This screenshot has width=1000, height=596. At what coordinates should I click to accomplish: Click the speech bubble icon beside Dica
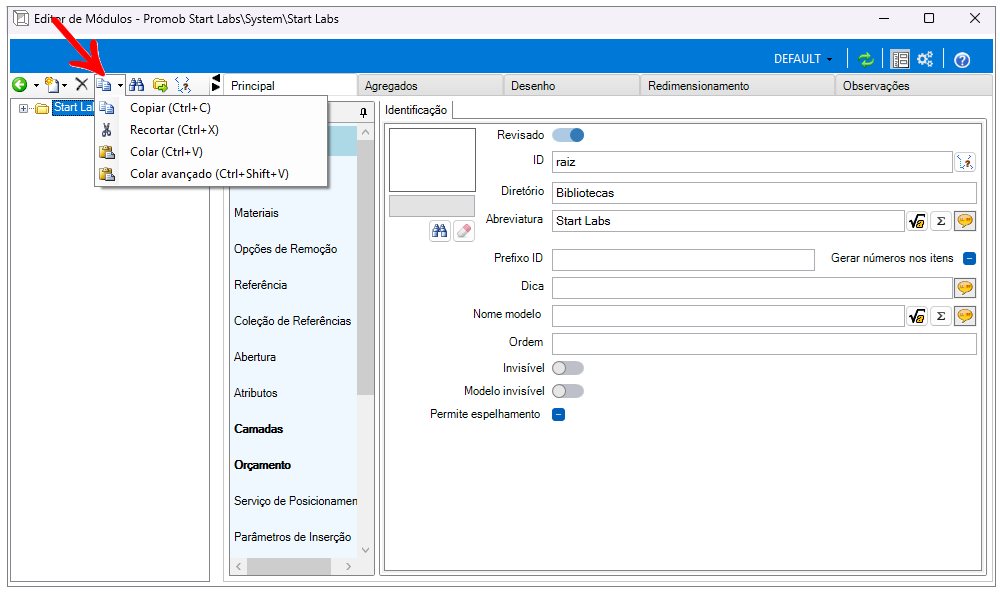pyautogui.click(x=965, y=288)
